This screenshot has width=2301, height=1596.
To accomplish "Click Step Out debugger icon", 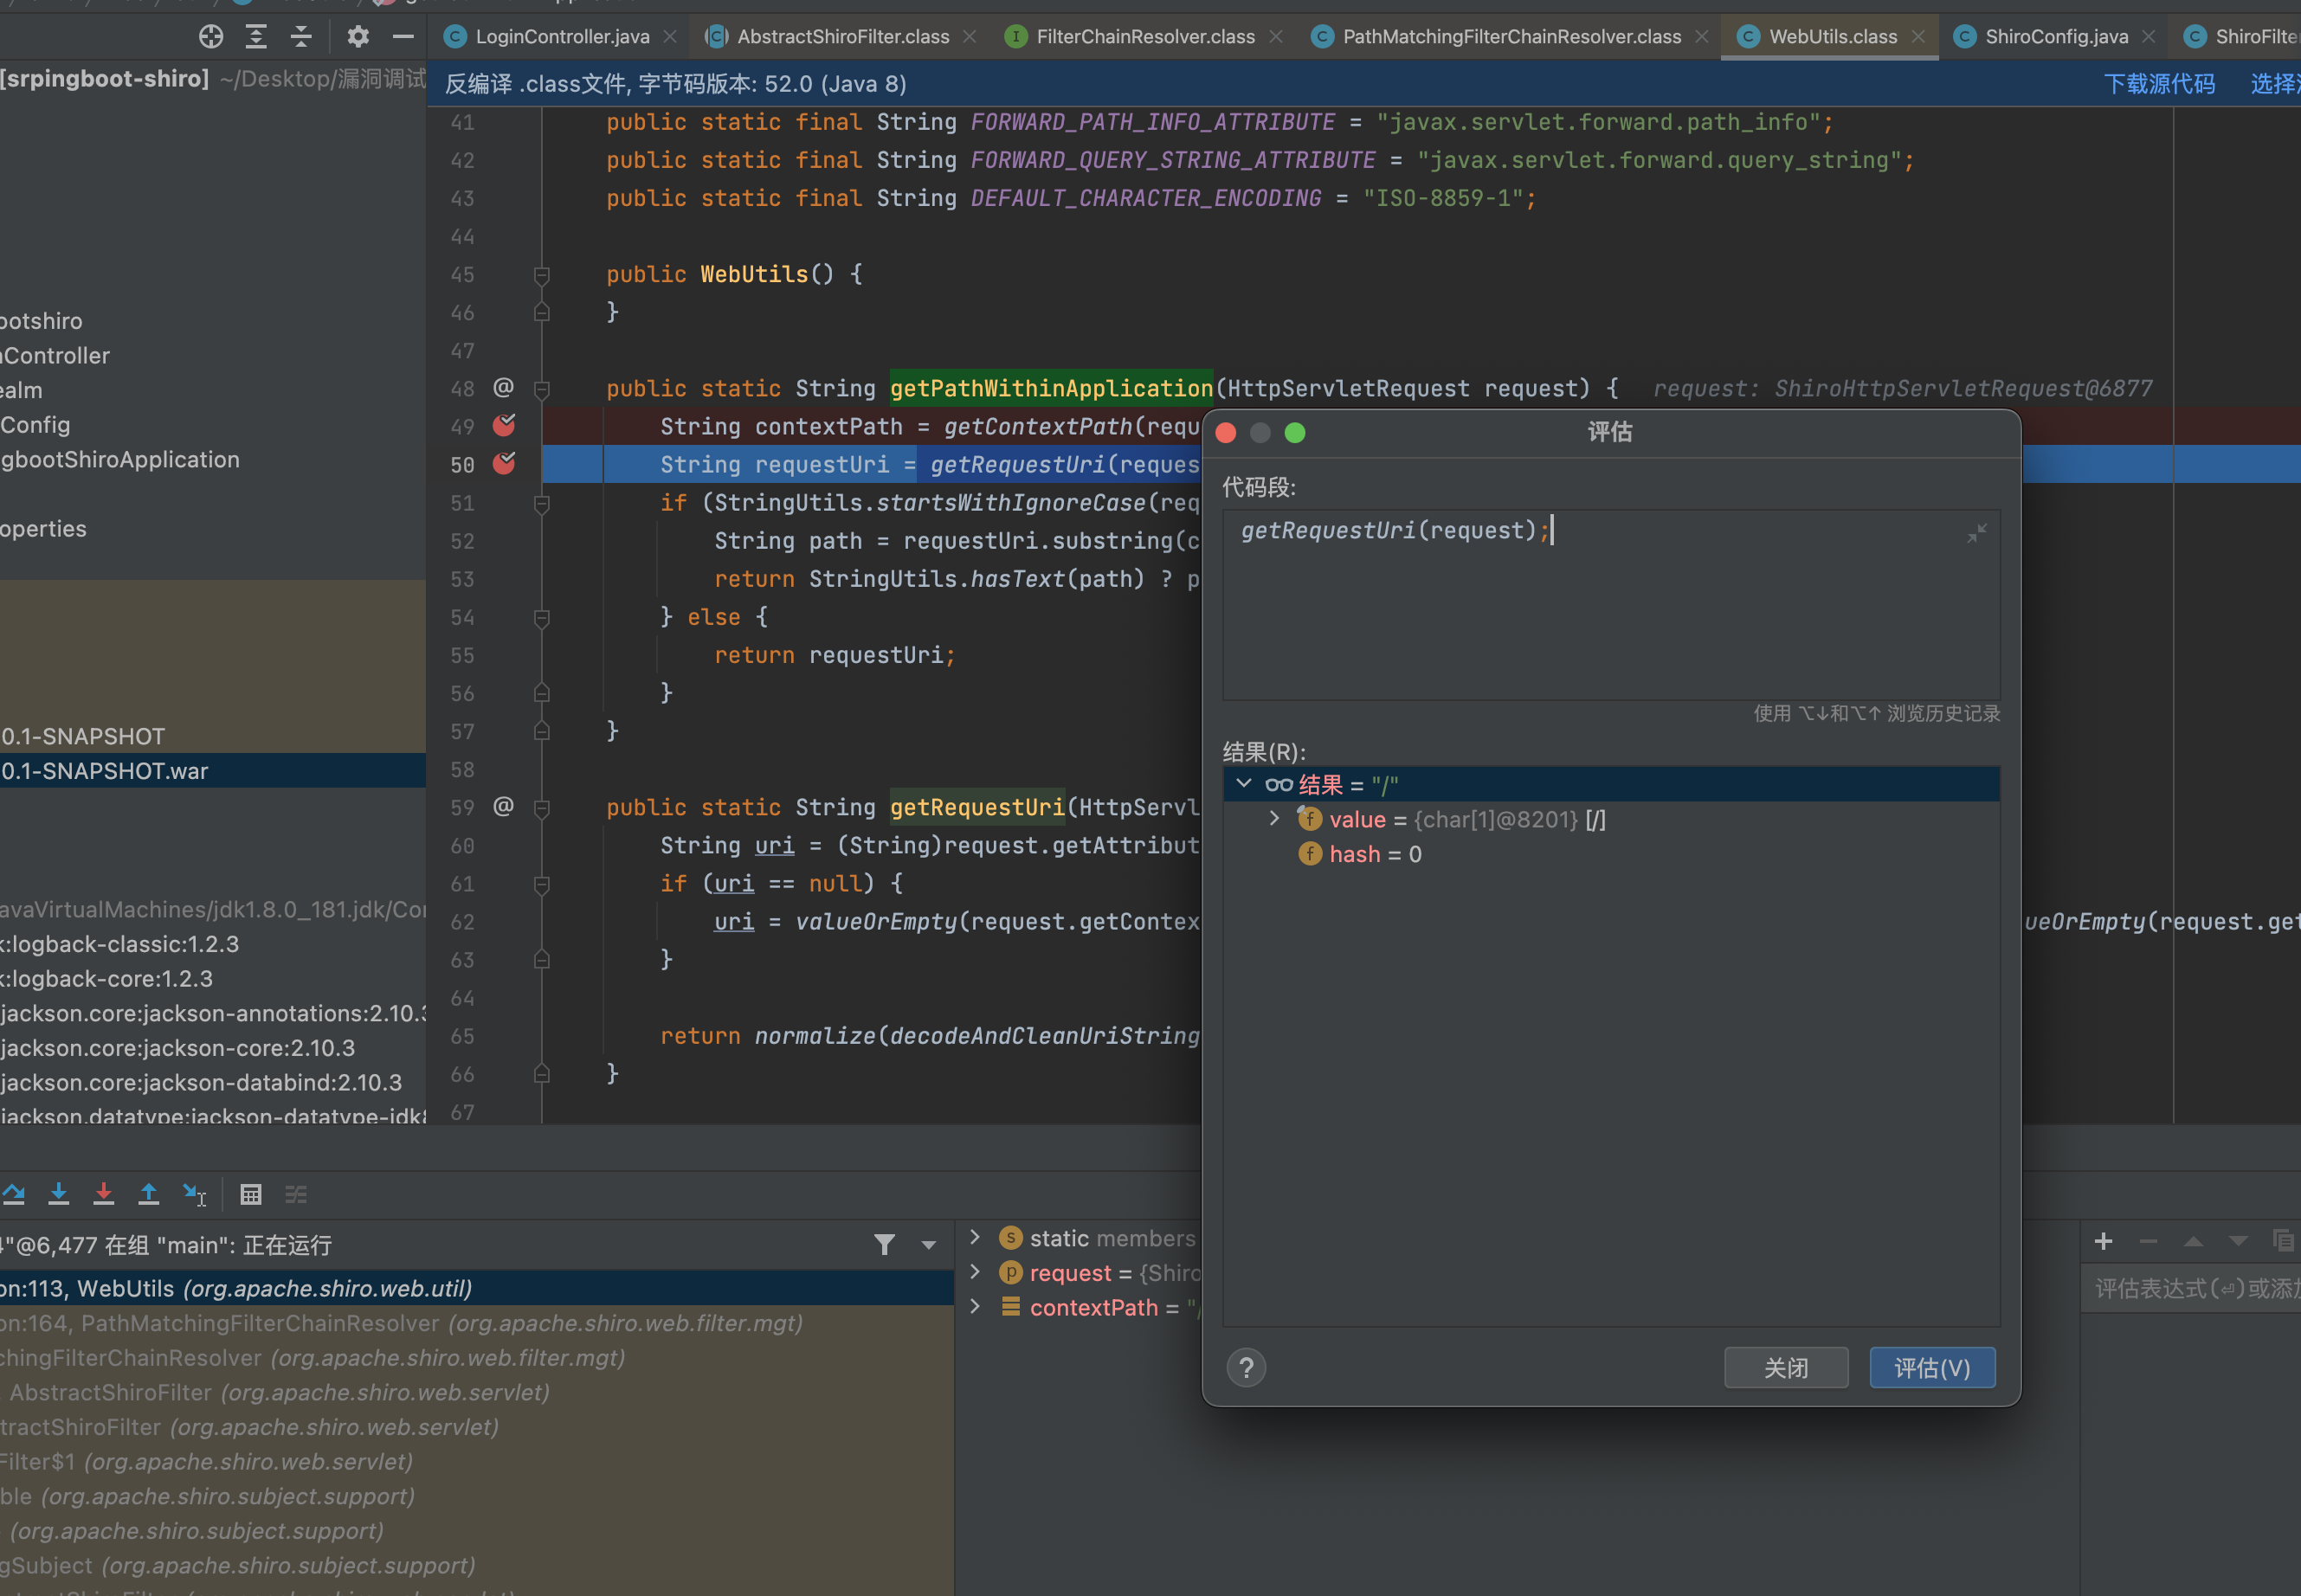I will coord(149,1194).
